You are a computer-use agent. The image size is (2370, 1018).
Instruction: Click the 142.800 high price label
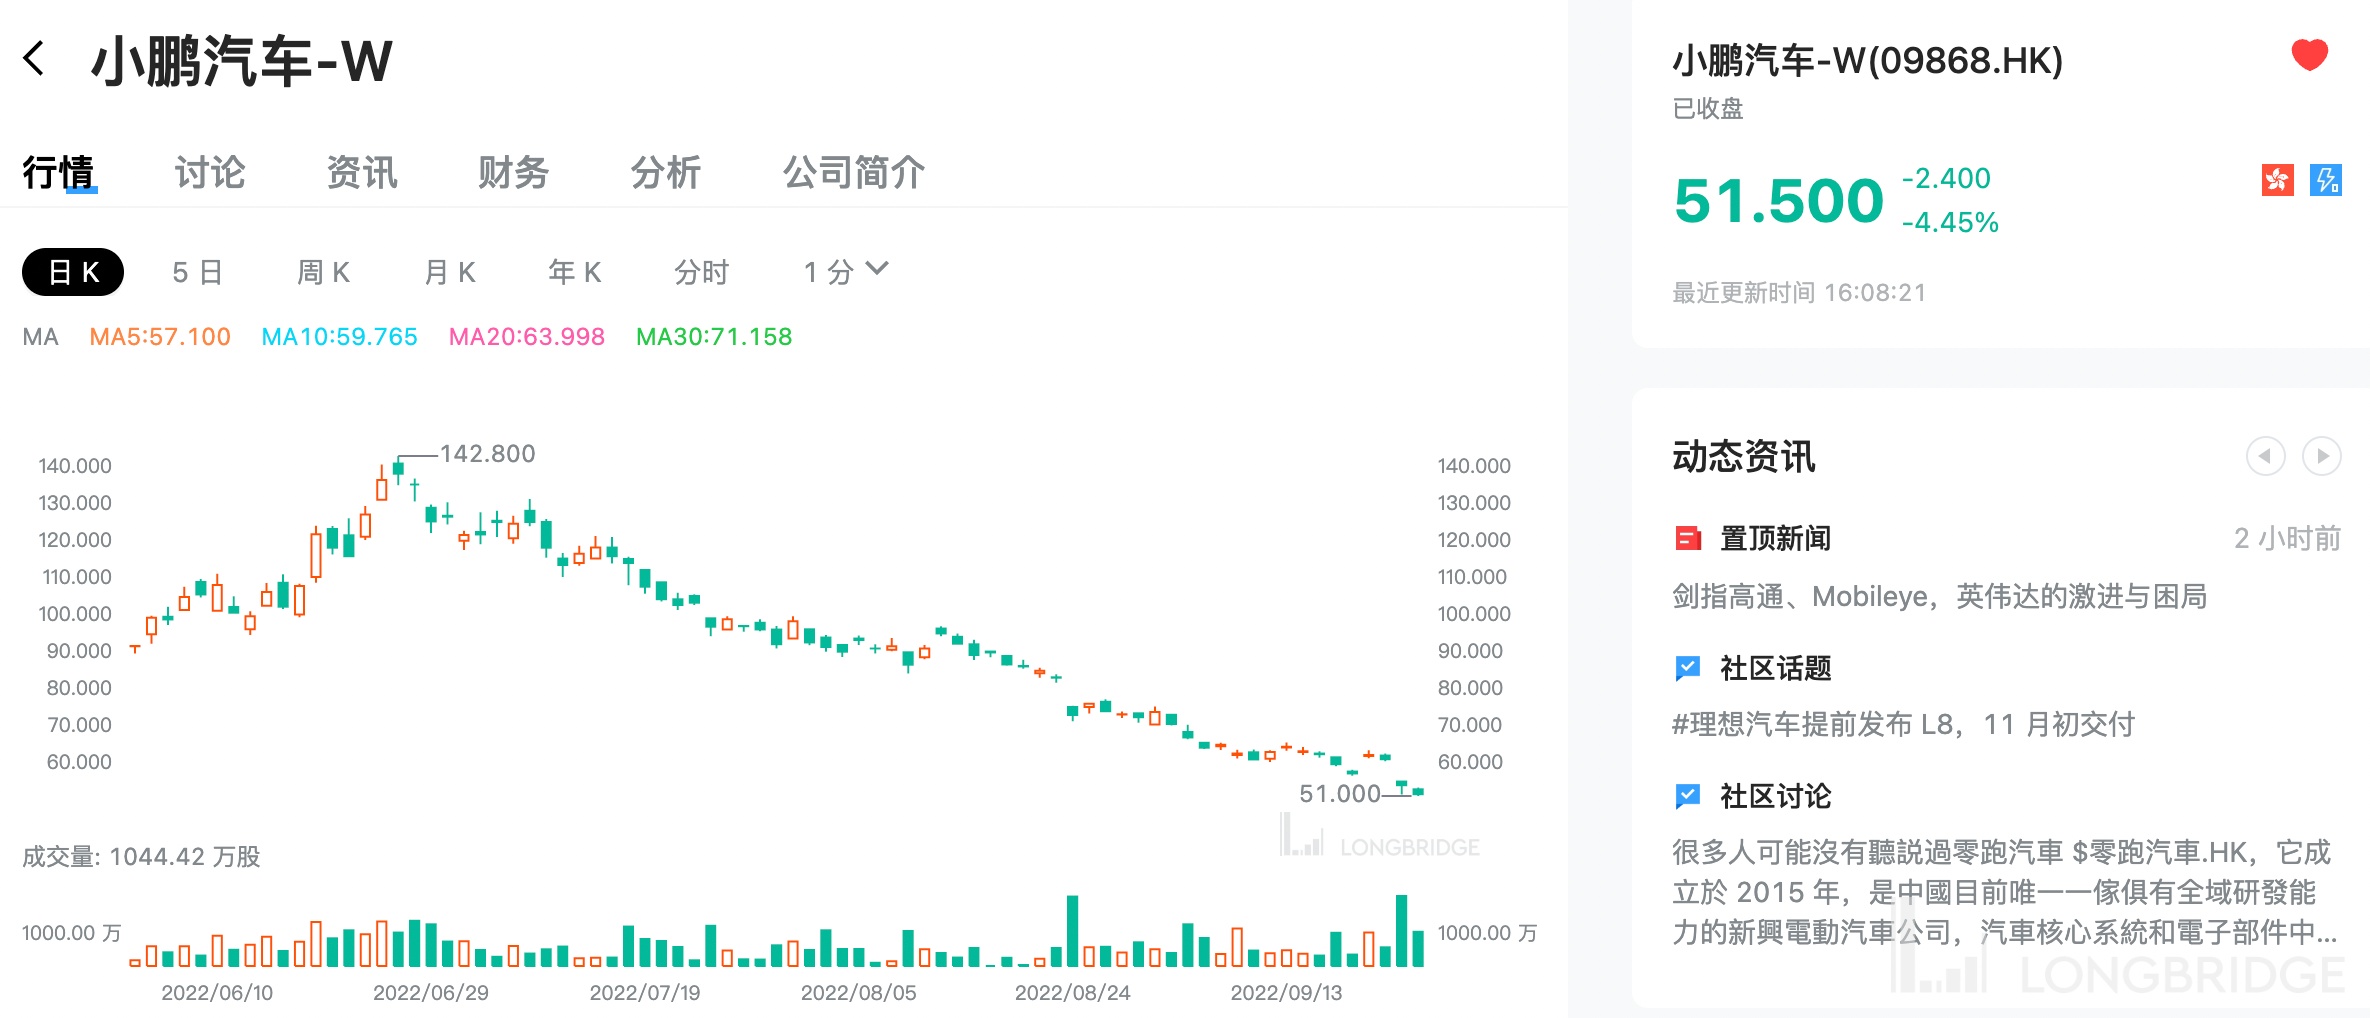click(488, 454)
